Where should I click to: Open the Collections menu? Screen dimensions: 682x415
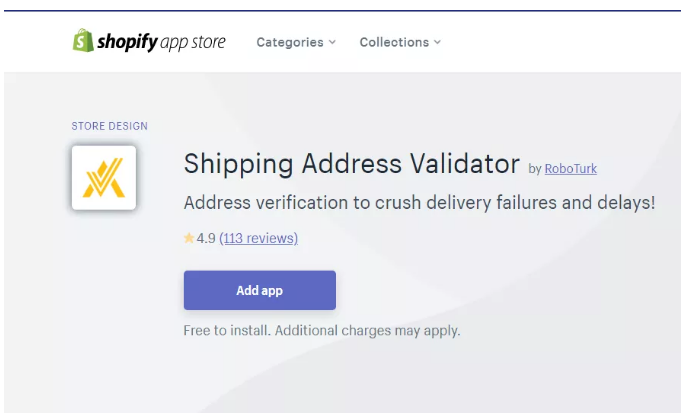pos(394,42)
